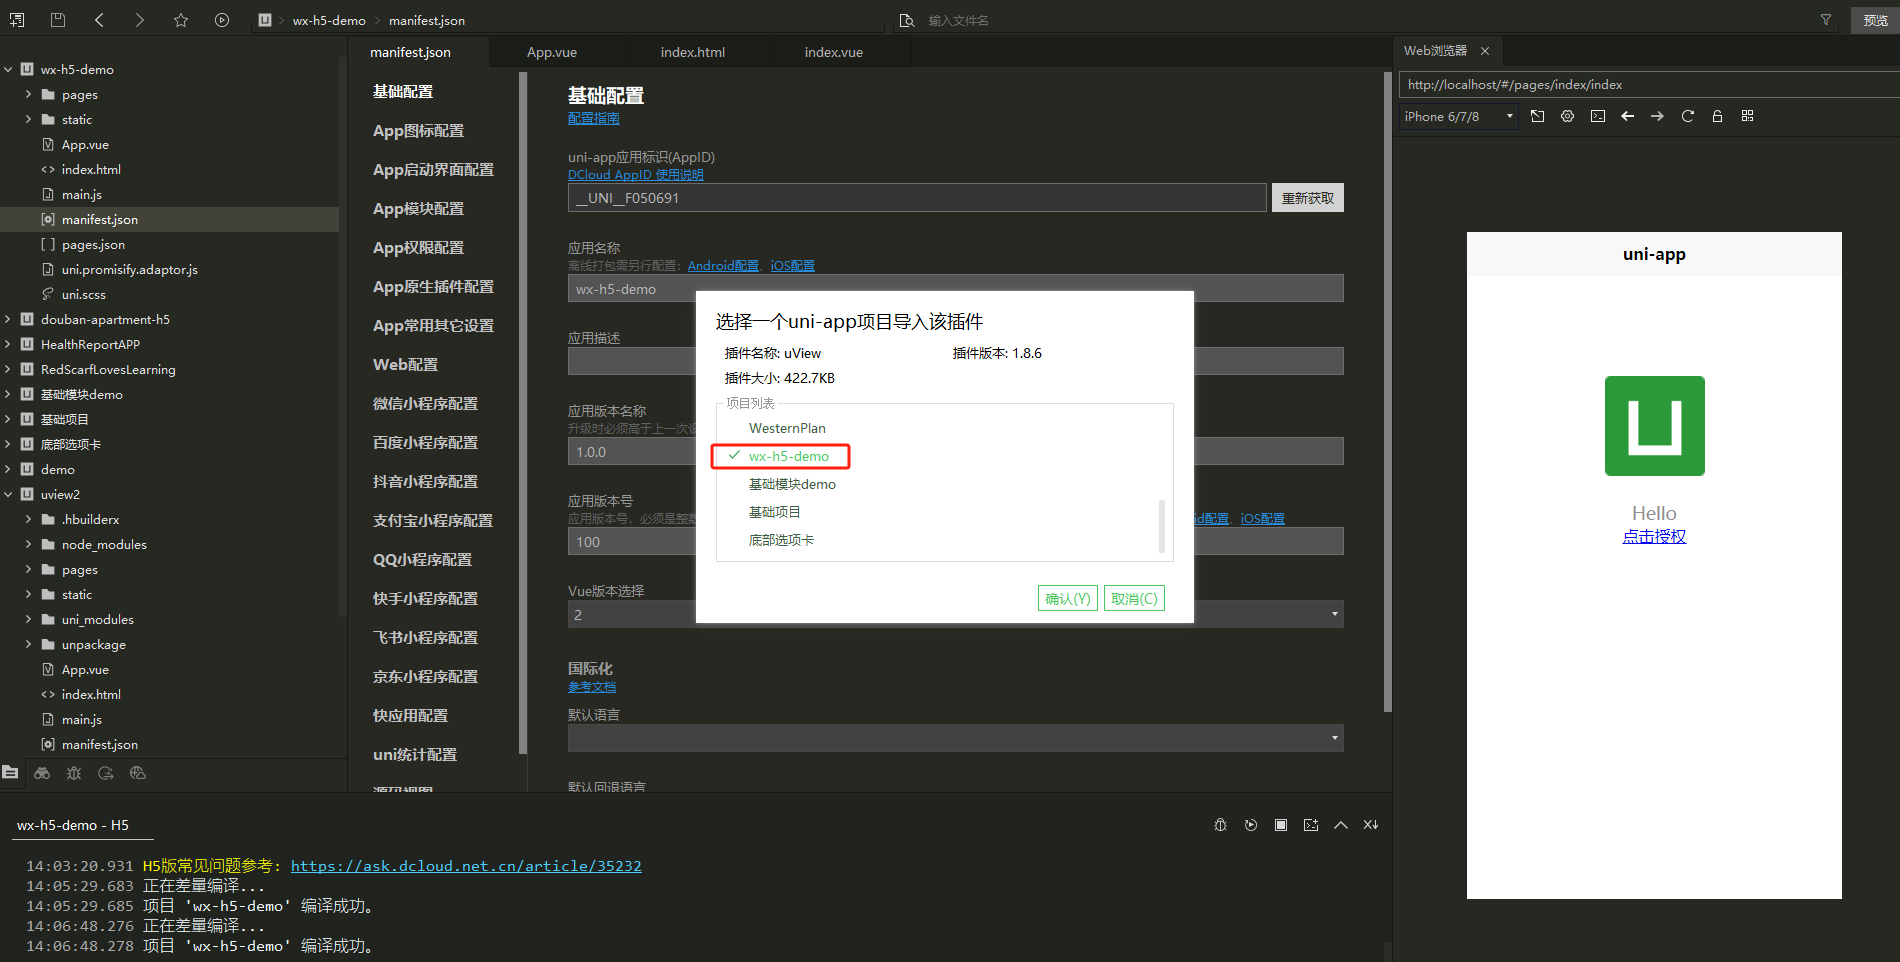Viewport: 1900px width, 962px height.
Task: Click the stop icon in console toolbar
Action: pyautogui.click(x=1281, y=825)
